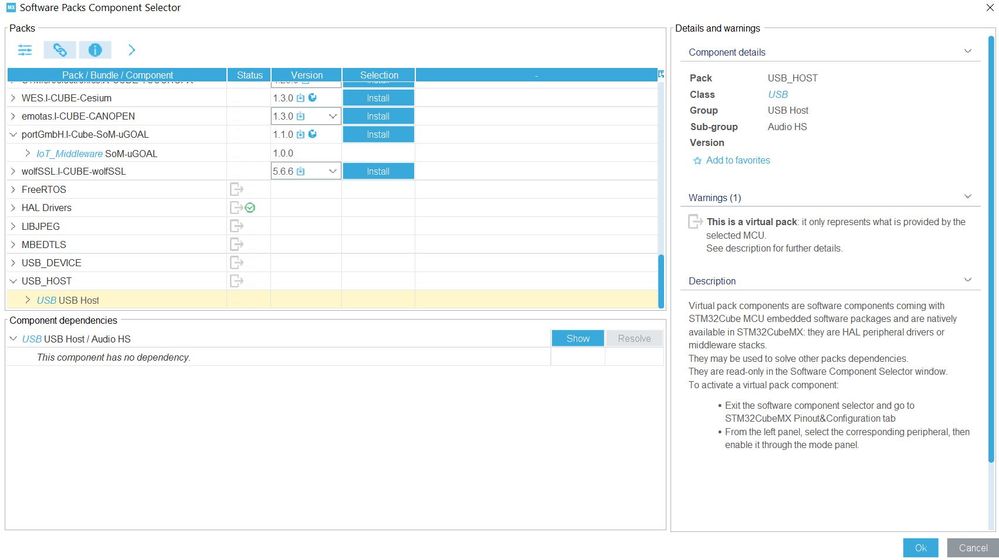Install the portGmbH SoM-uGOAL pack

pyautogui.click(x=378, y=134)
